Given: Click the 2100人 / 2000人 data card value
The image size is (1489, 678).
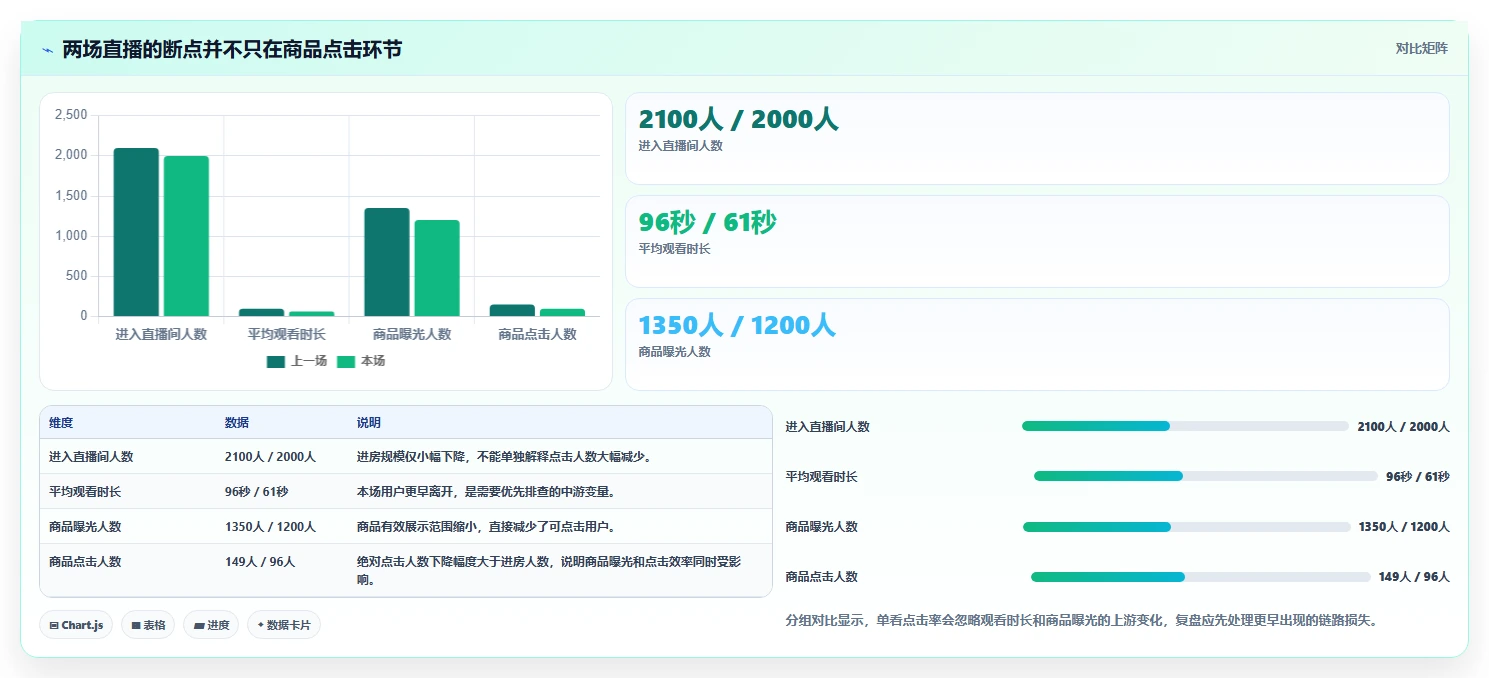Looking at the screenshot, I should [738, 119].
